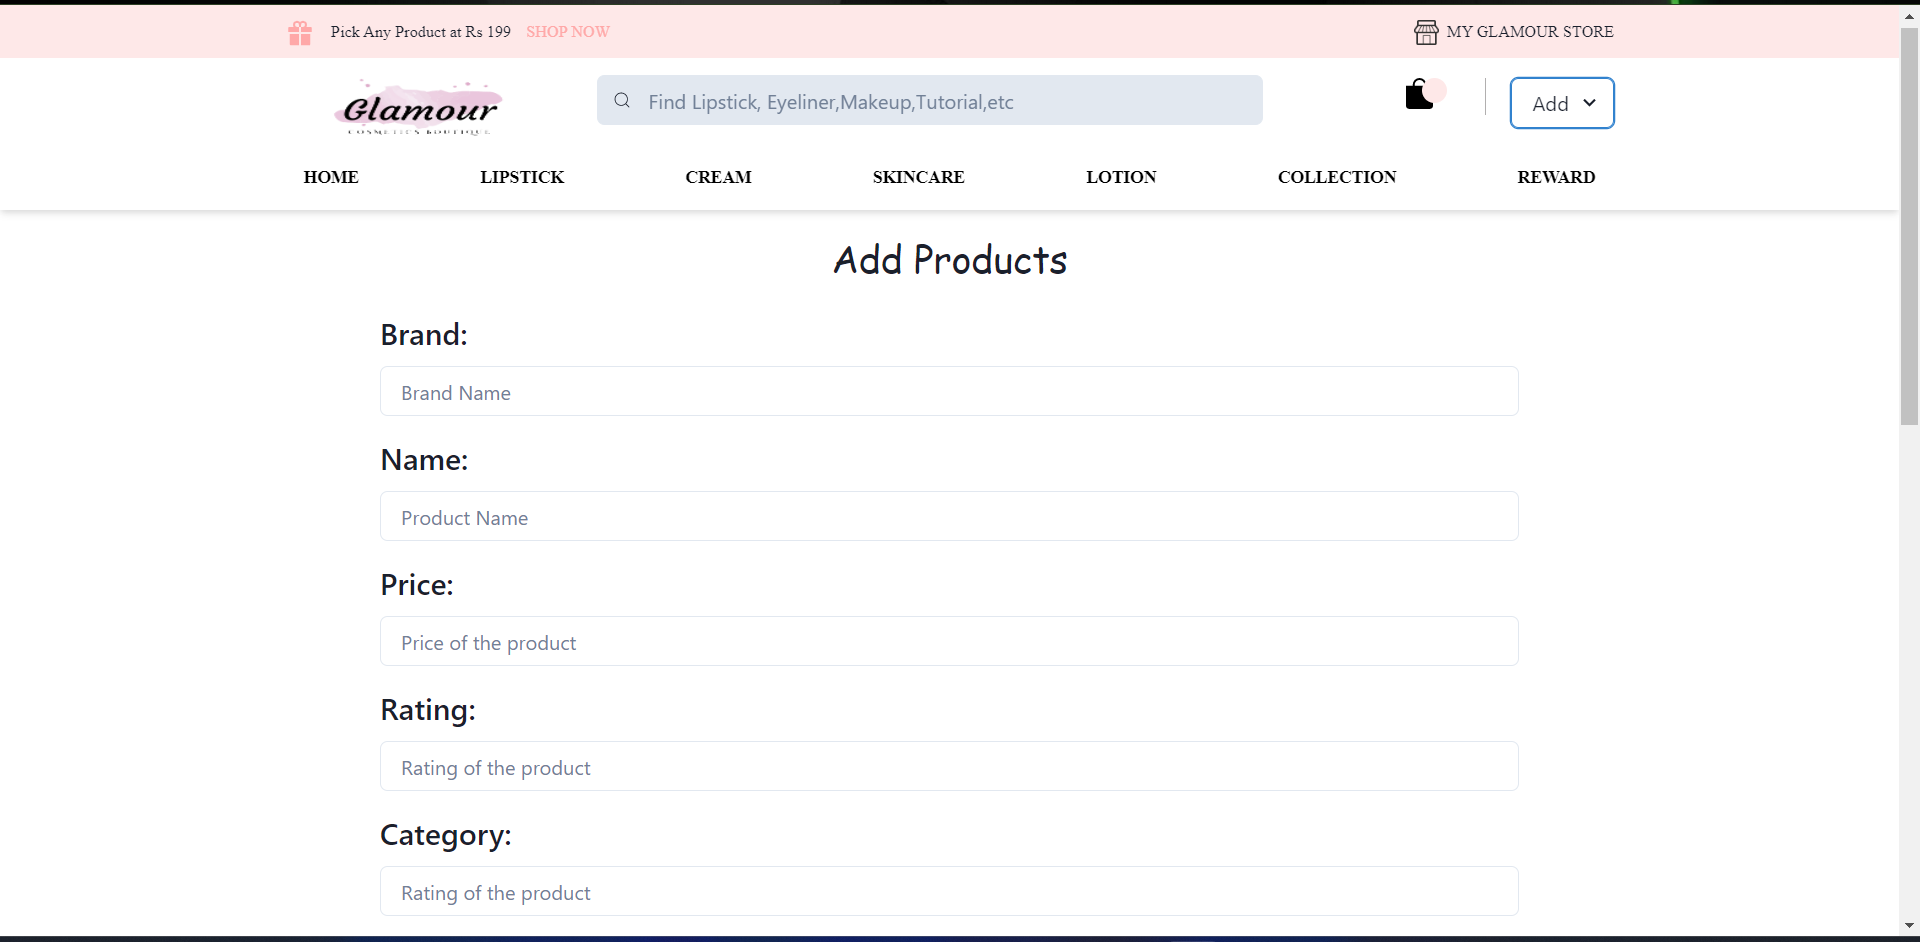Viewport: 1920px width, 942px height.
Task: Go to the LIPSTICK menu item
Action: pos(522,177)
